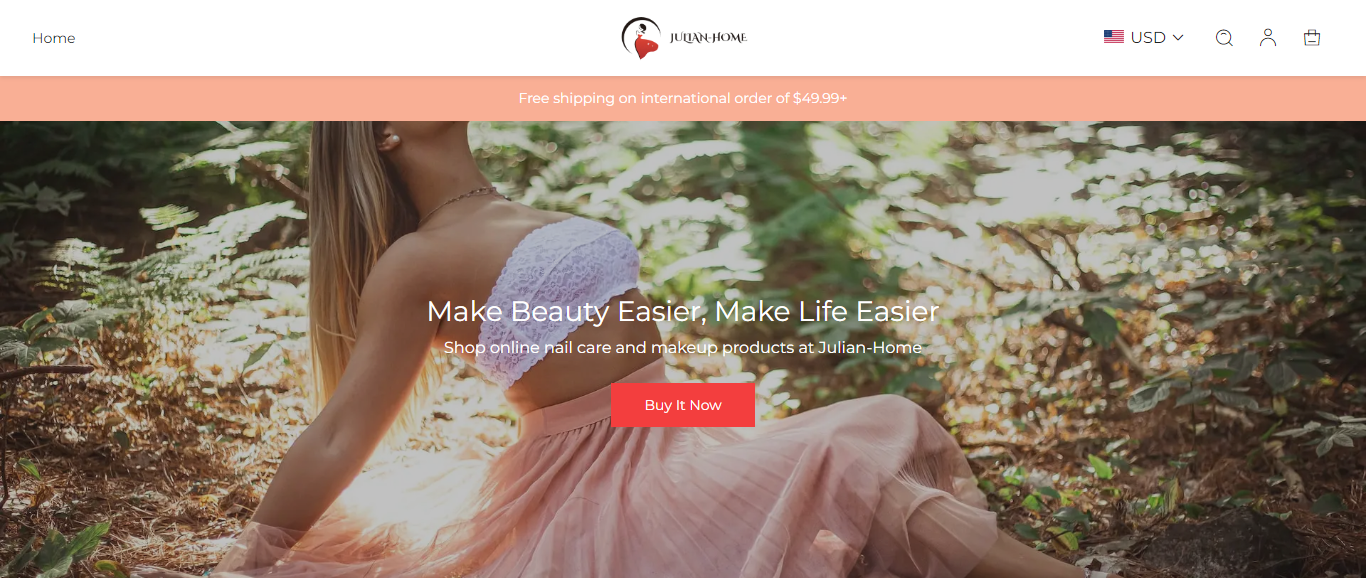Click the US flag currency icon
1366x578 pixels.
point(1114,37)
